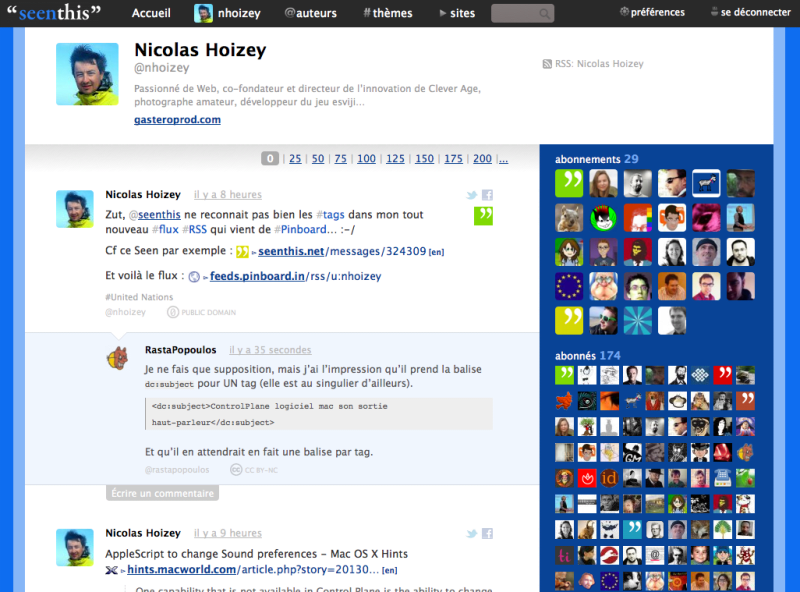Viewport: 800px width, 592px height.
Task: Open 'il y a 8 heures' timestamp
Action: point(228,194)
